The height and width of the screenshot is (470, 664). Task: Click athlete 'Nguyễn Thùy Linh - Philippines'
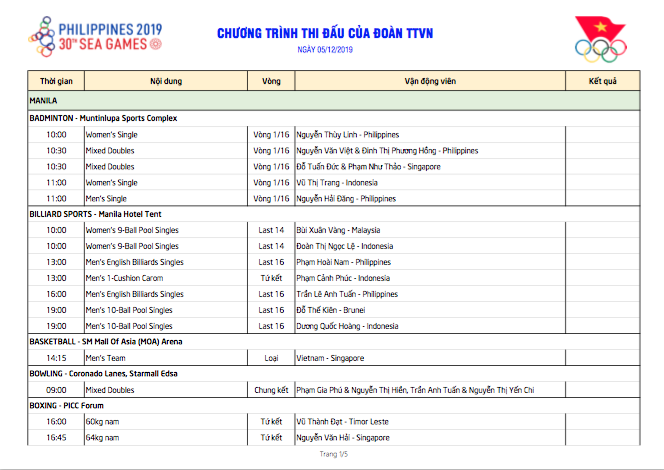(x=348, y=135)
